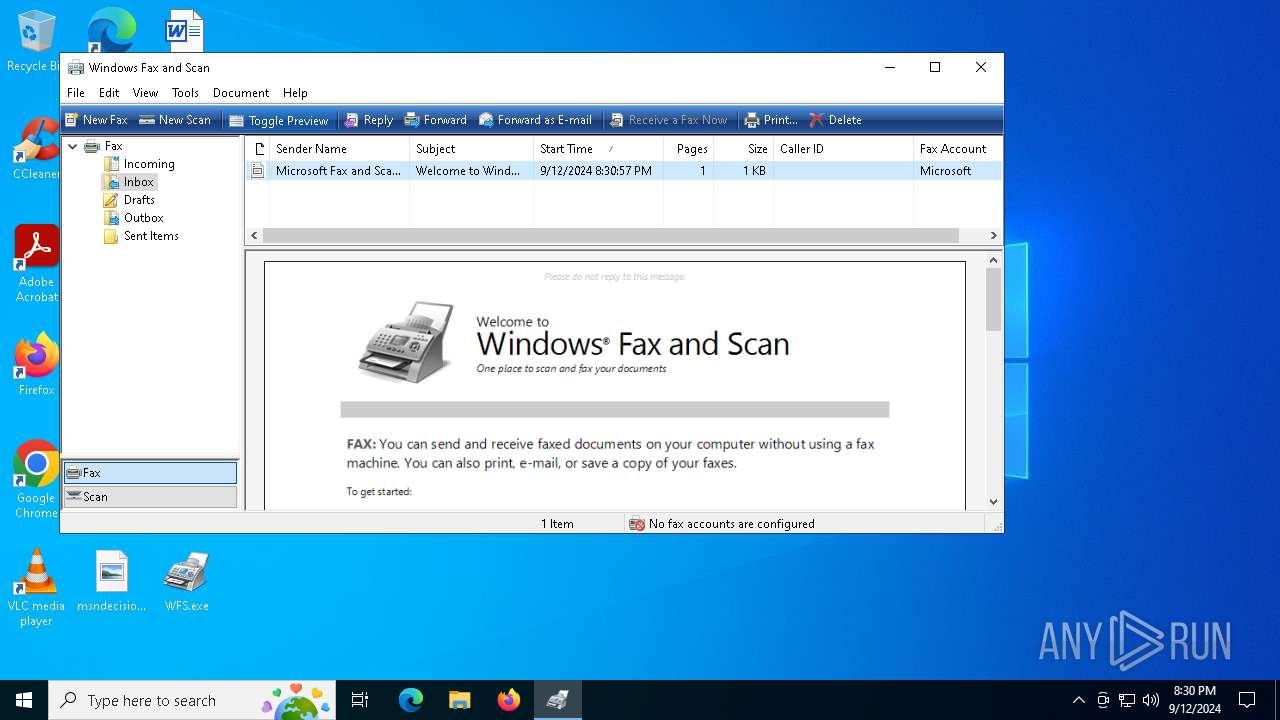This screenshot has width=1280, height=720.
Task: Open Adobe Acrobat desktop shortcut
Action: point(36,264)
